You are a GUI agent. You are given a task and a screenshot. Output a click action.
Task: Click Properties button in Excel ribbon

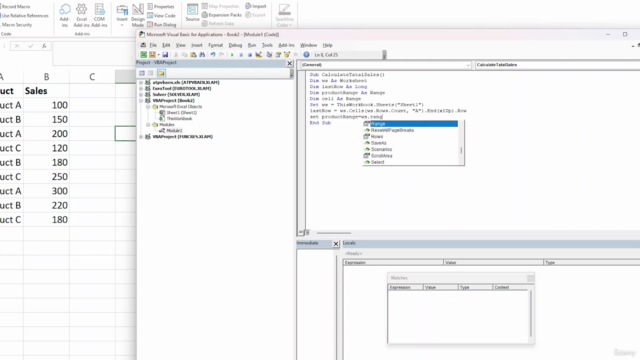[x=161, y=7]
